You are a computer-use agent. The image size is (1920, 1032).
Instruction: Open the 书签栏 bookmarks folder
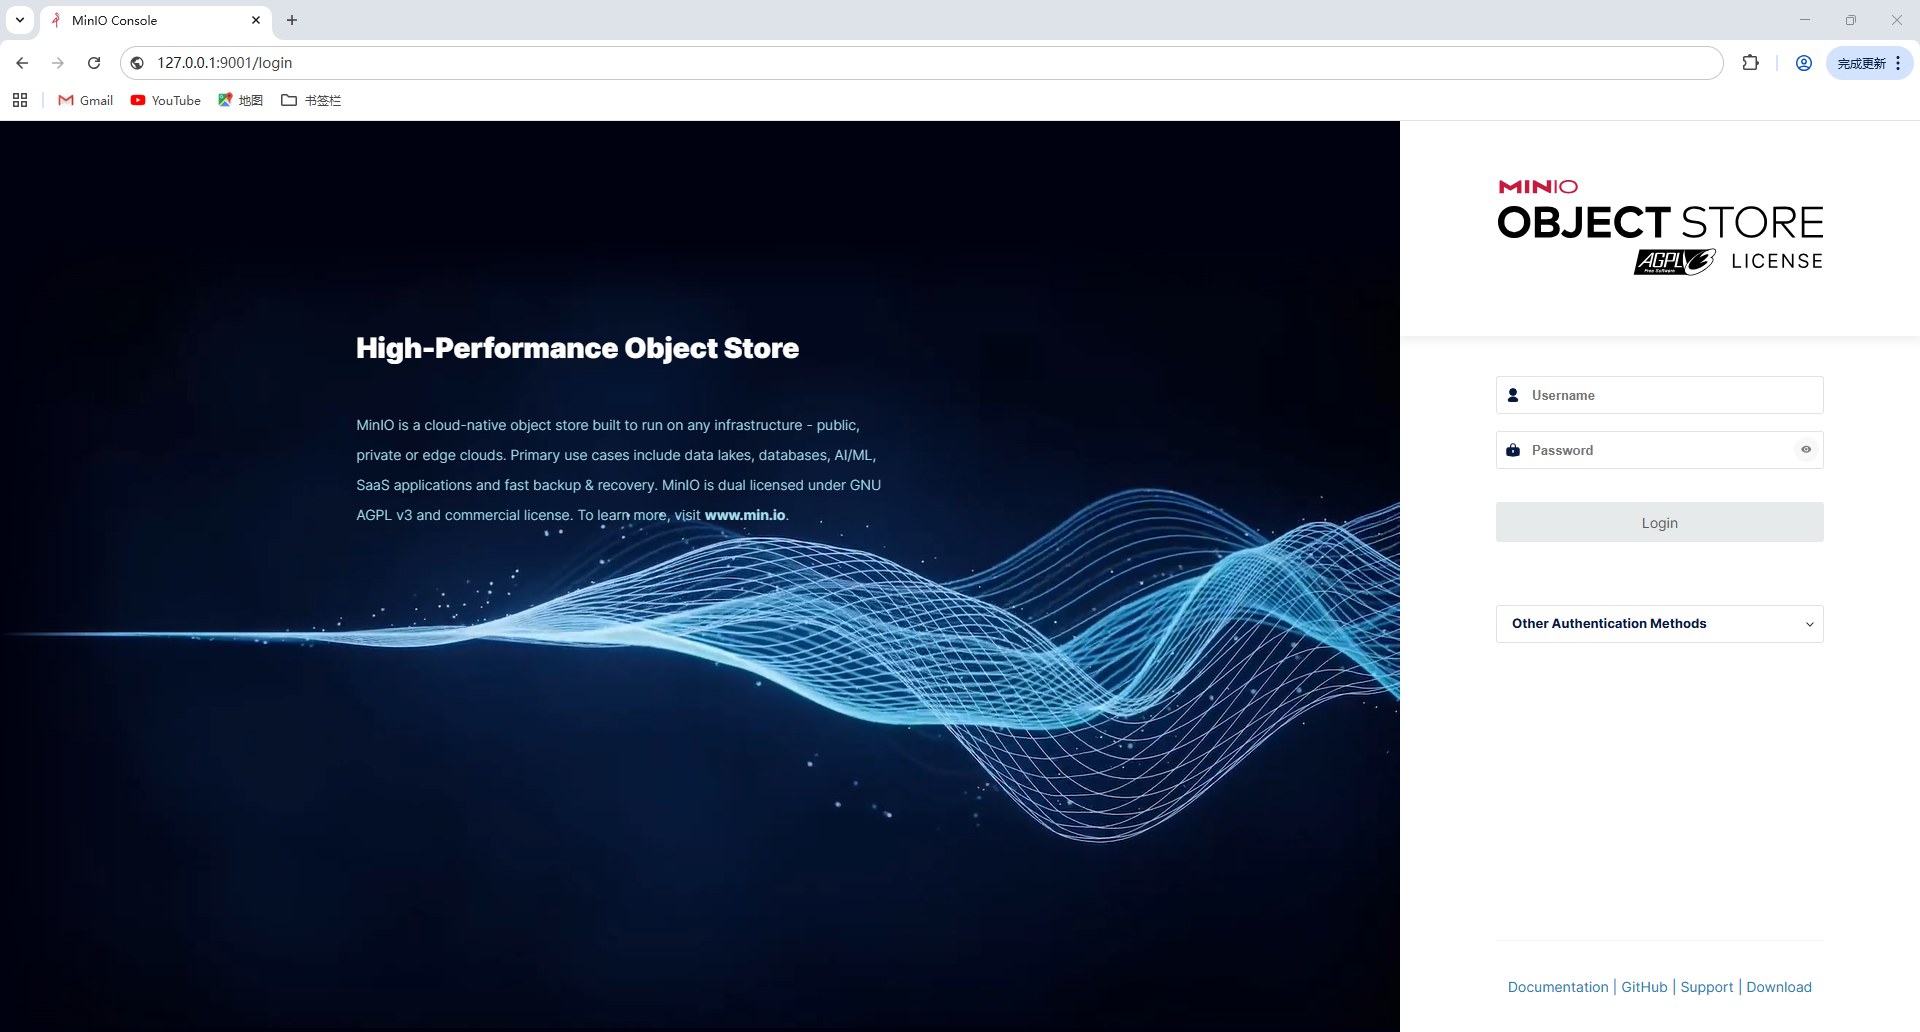pyautogui.click(x=311, y=100)
